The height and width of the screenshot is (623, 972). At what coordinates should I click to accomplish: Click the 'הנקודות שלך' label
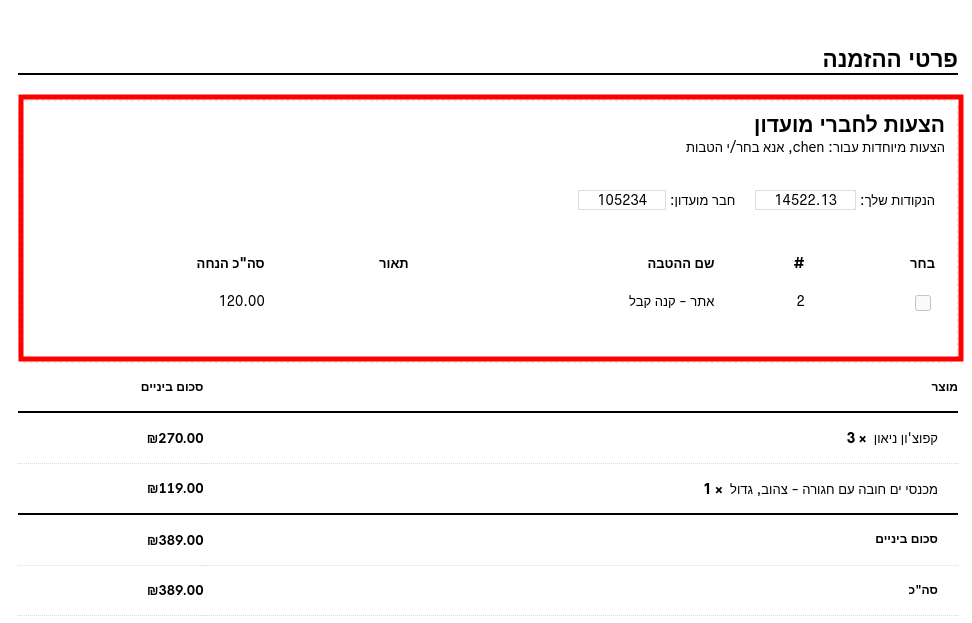pyautogui.click(x=897, y=200)
